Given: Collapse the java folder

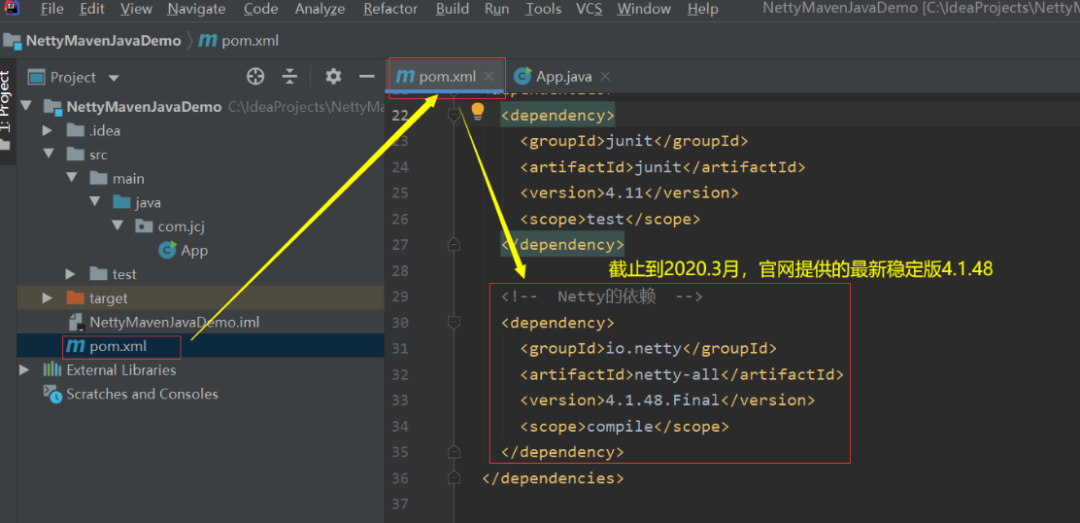Looking at the screenshot, I should click(95, 203).
